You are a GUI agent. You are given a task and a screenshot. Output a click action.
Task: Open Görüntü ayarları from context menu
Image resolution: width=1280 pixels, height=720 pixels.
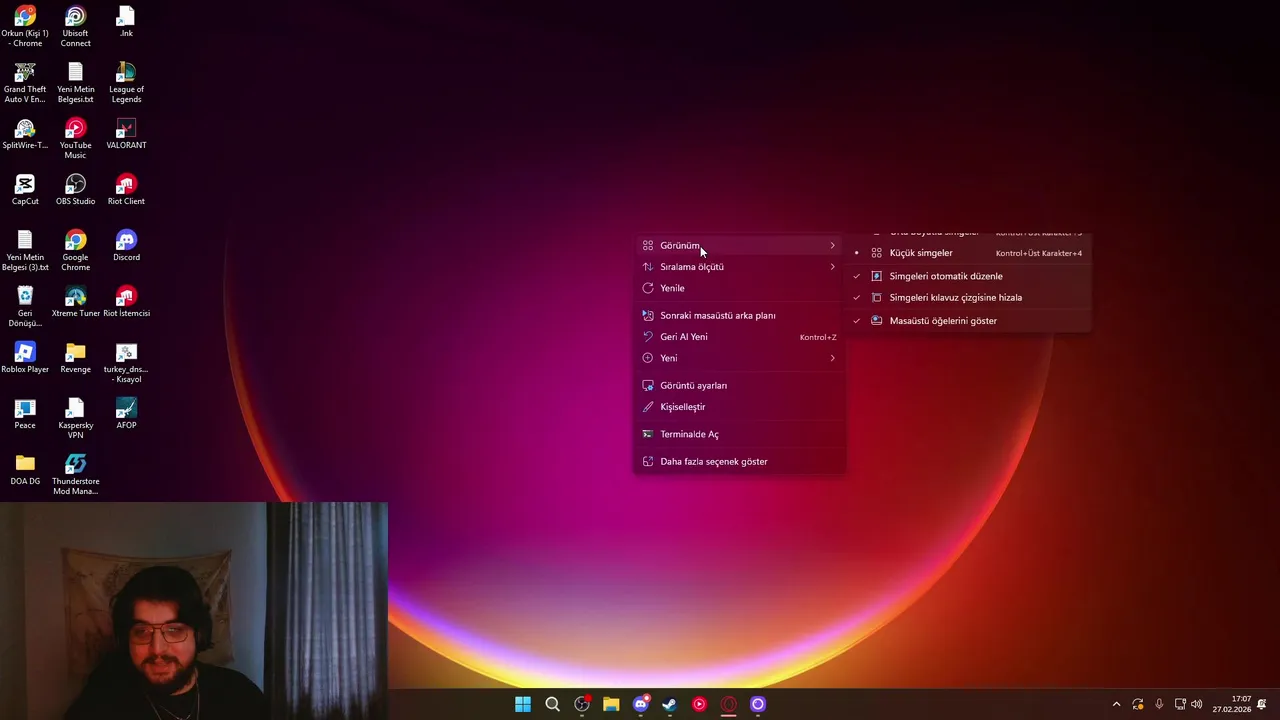(740, 385)
